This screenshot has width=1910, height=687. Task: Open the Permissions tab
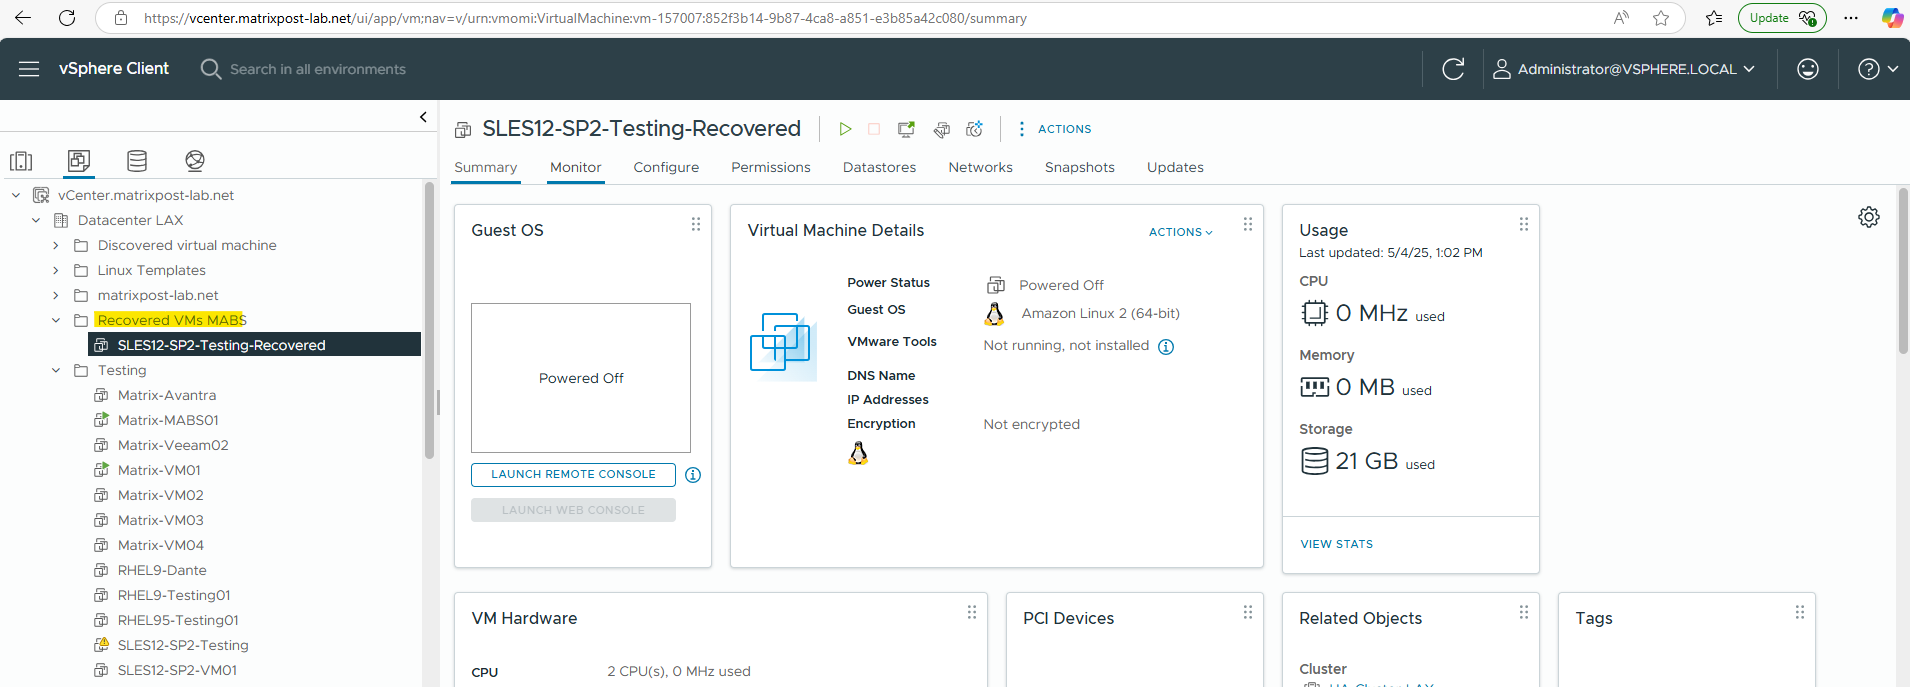[771, 167]
